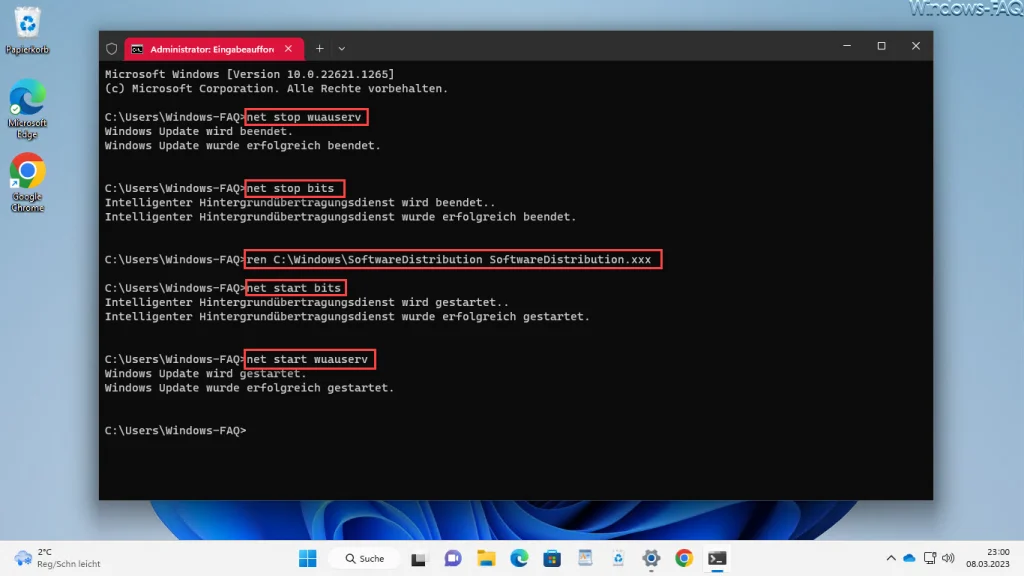Click the 'ren C:\Windows\SoftwareDistribution' command line
Image resolution: width=1024 pixels, height=576 pixels.
(449, 259)
